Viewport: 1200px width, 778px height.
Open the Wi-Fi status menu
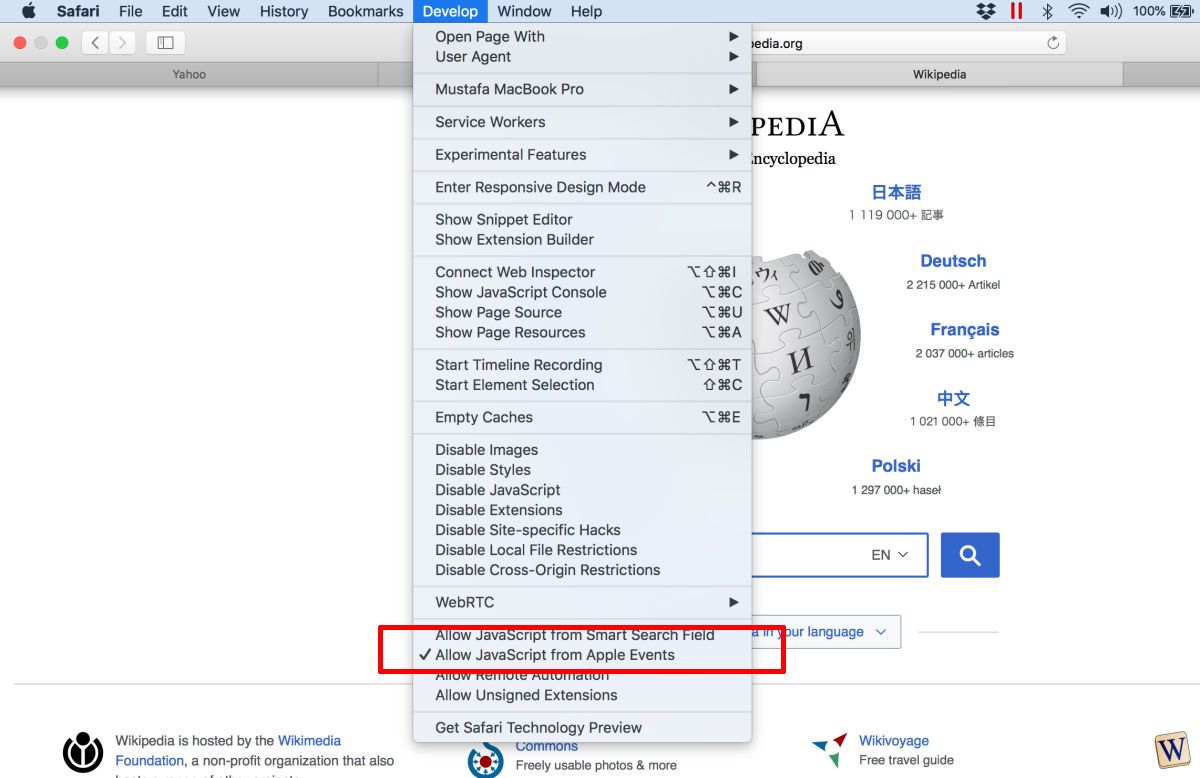coord(1078,11)
